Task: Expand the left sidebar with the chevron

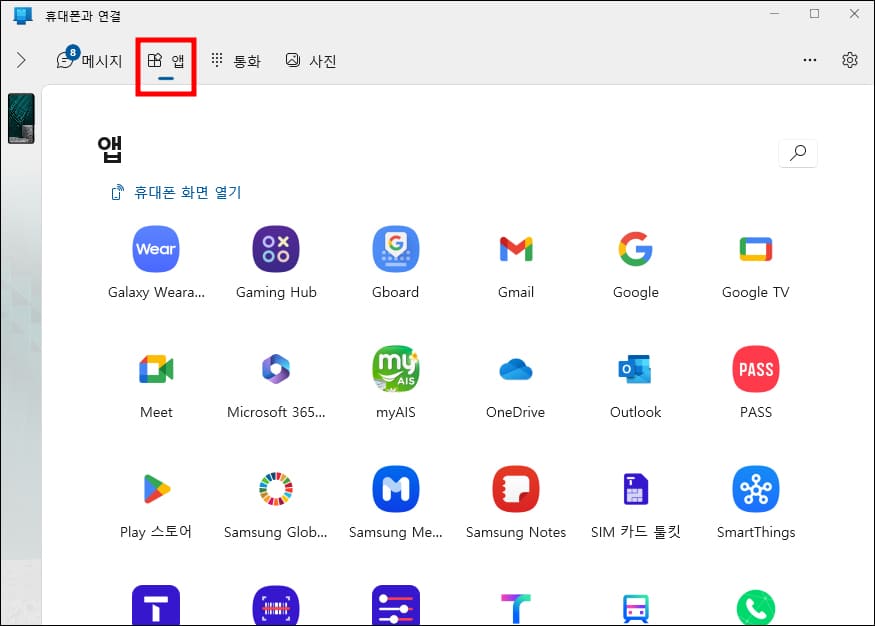Action: pos(21,58)
